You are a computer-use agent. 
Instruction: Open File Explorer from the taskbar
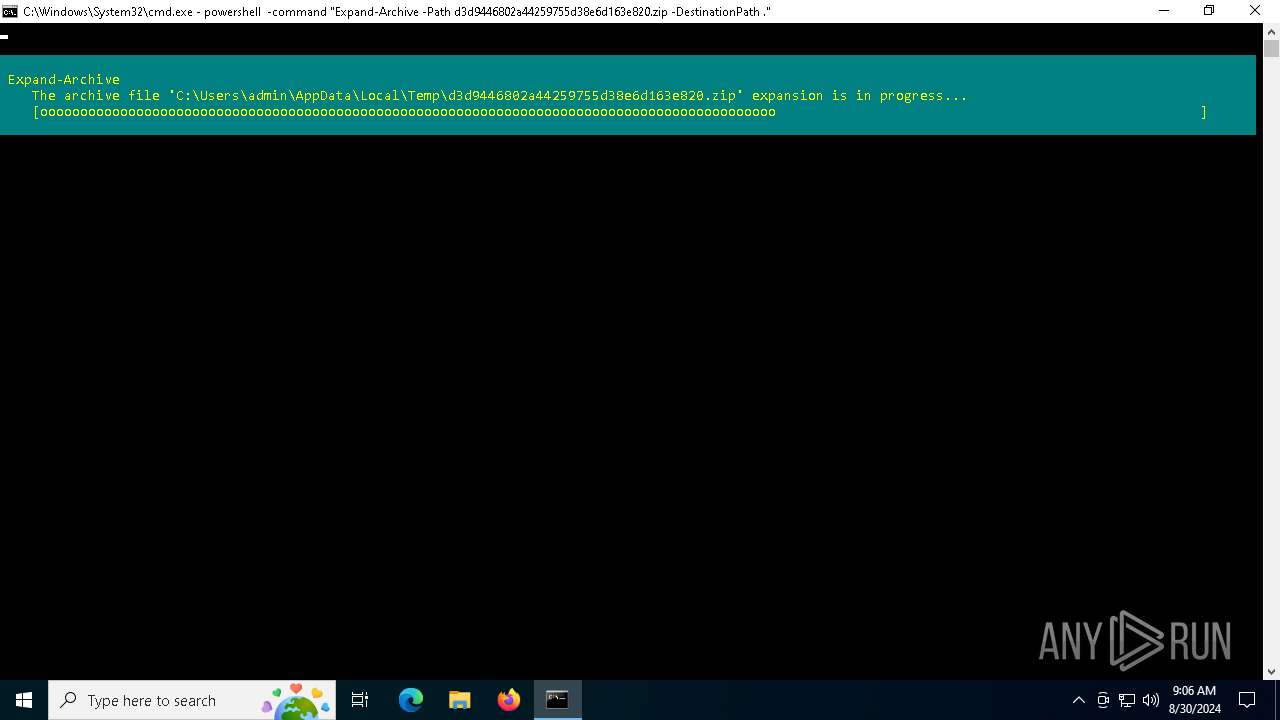tap(460, 700)
